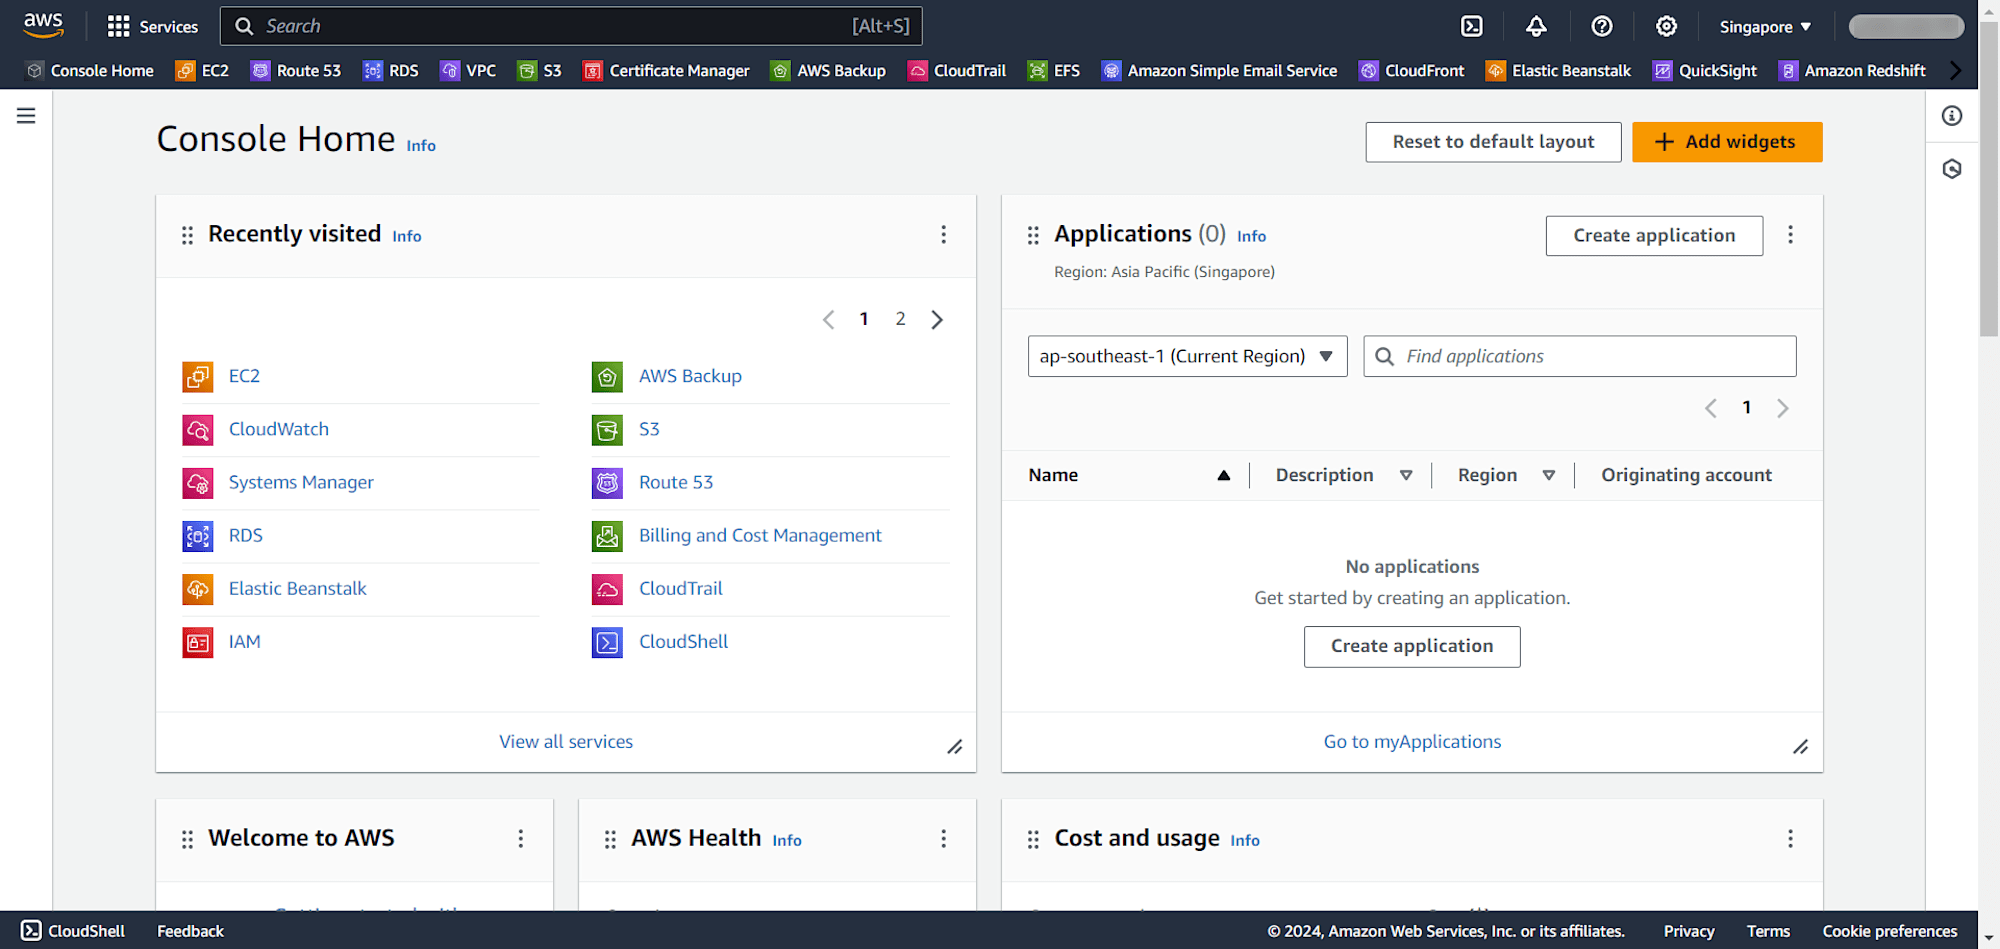Open the hamburger side navigation
This screenshot has height=949, width=2000.
[26, 116]
